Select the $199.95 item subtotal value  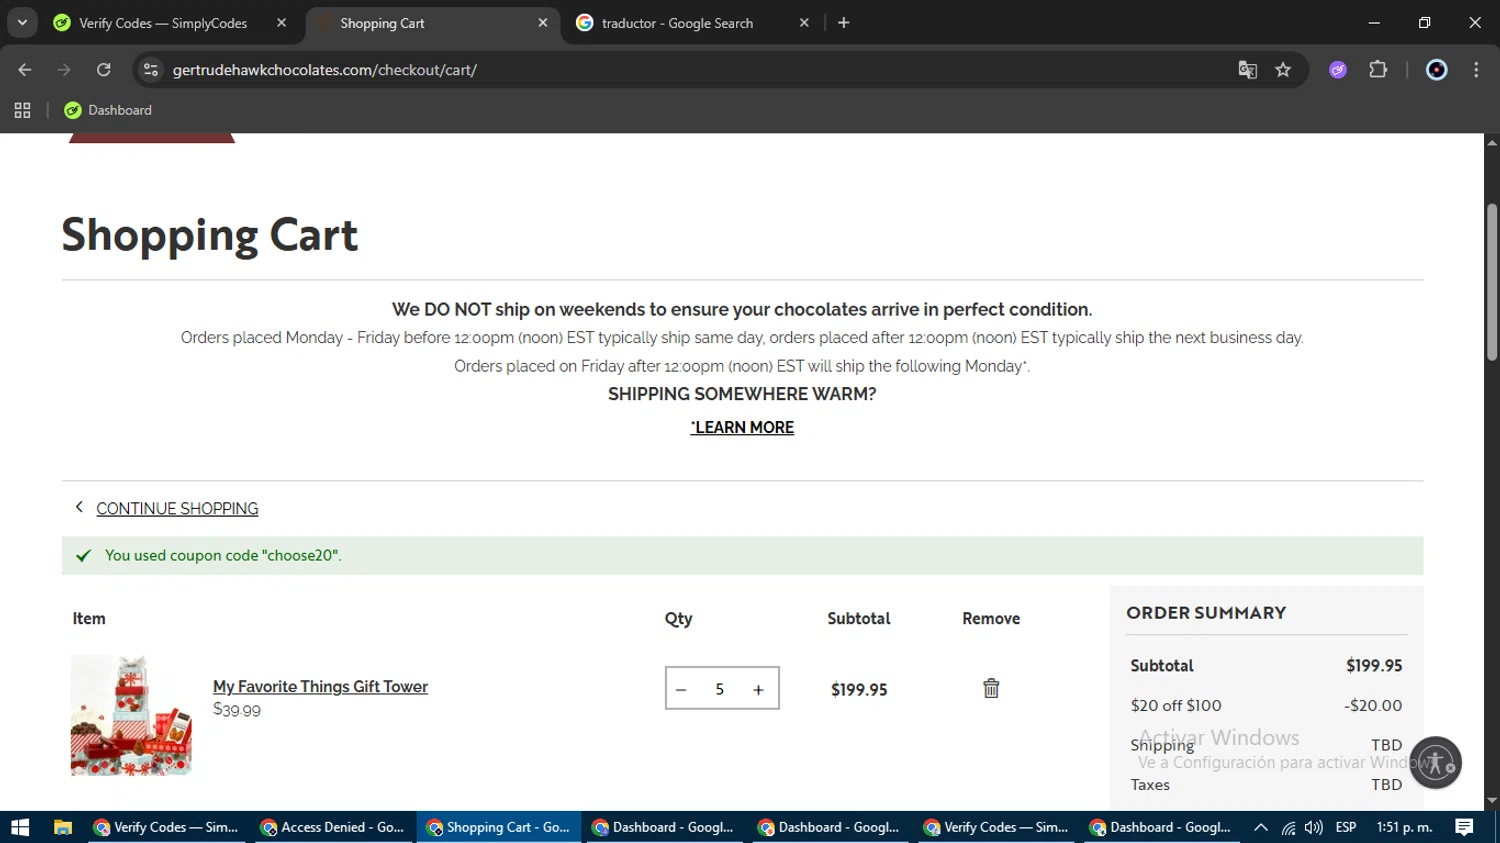coord(859,689)
